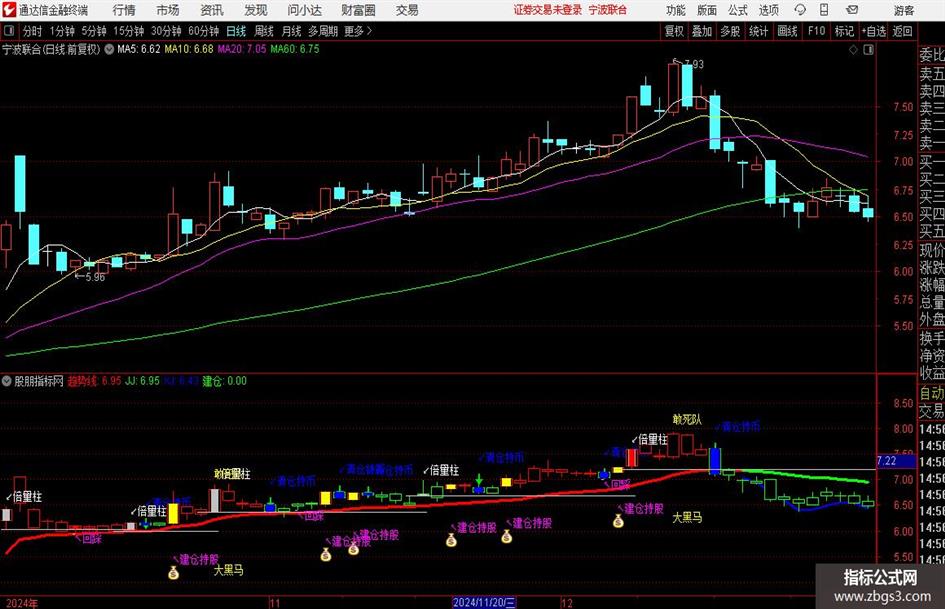Viewport: 945px width, 609px height.
Task: Click the 宁波联合 stock name link in title bar
Action: coord(608,10)
